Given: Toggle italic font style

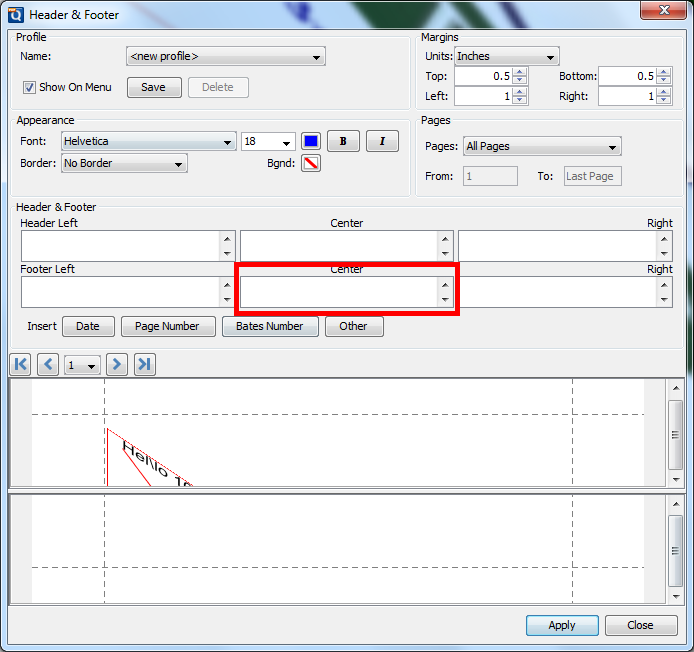Looking at the screenshot, I should pos(382,141).
